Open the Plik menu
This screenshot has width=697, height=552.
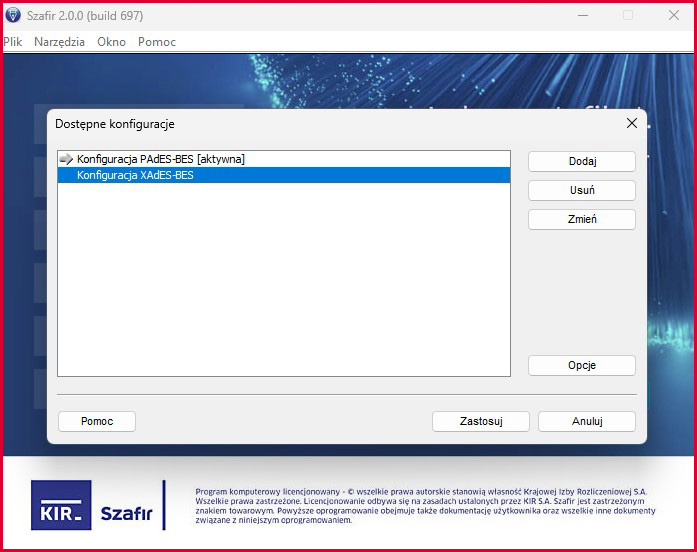pos(12,42)
